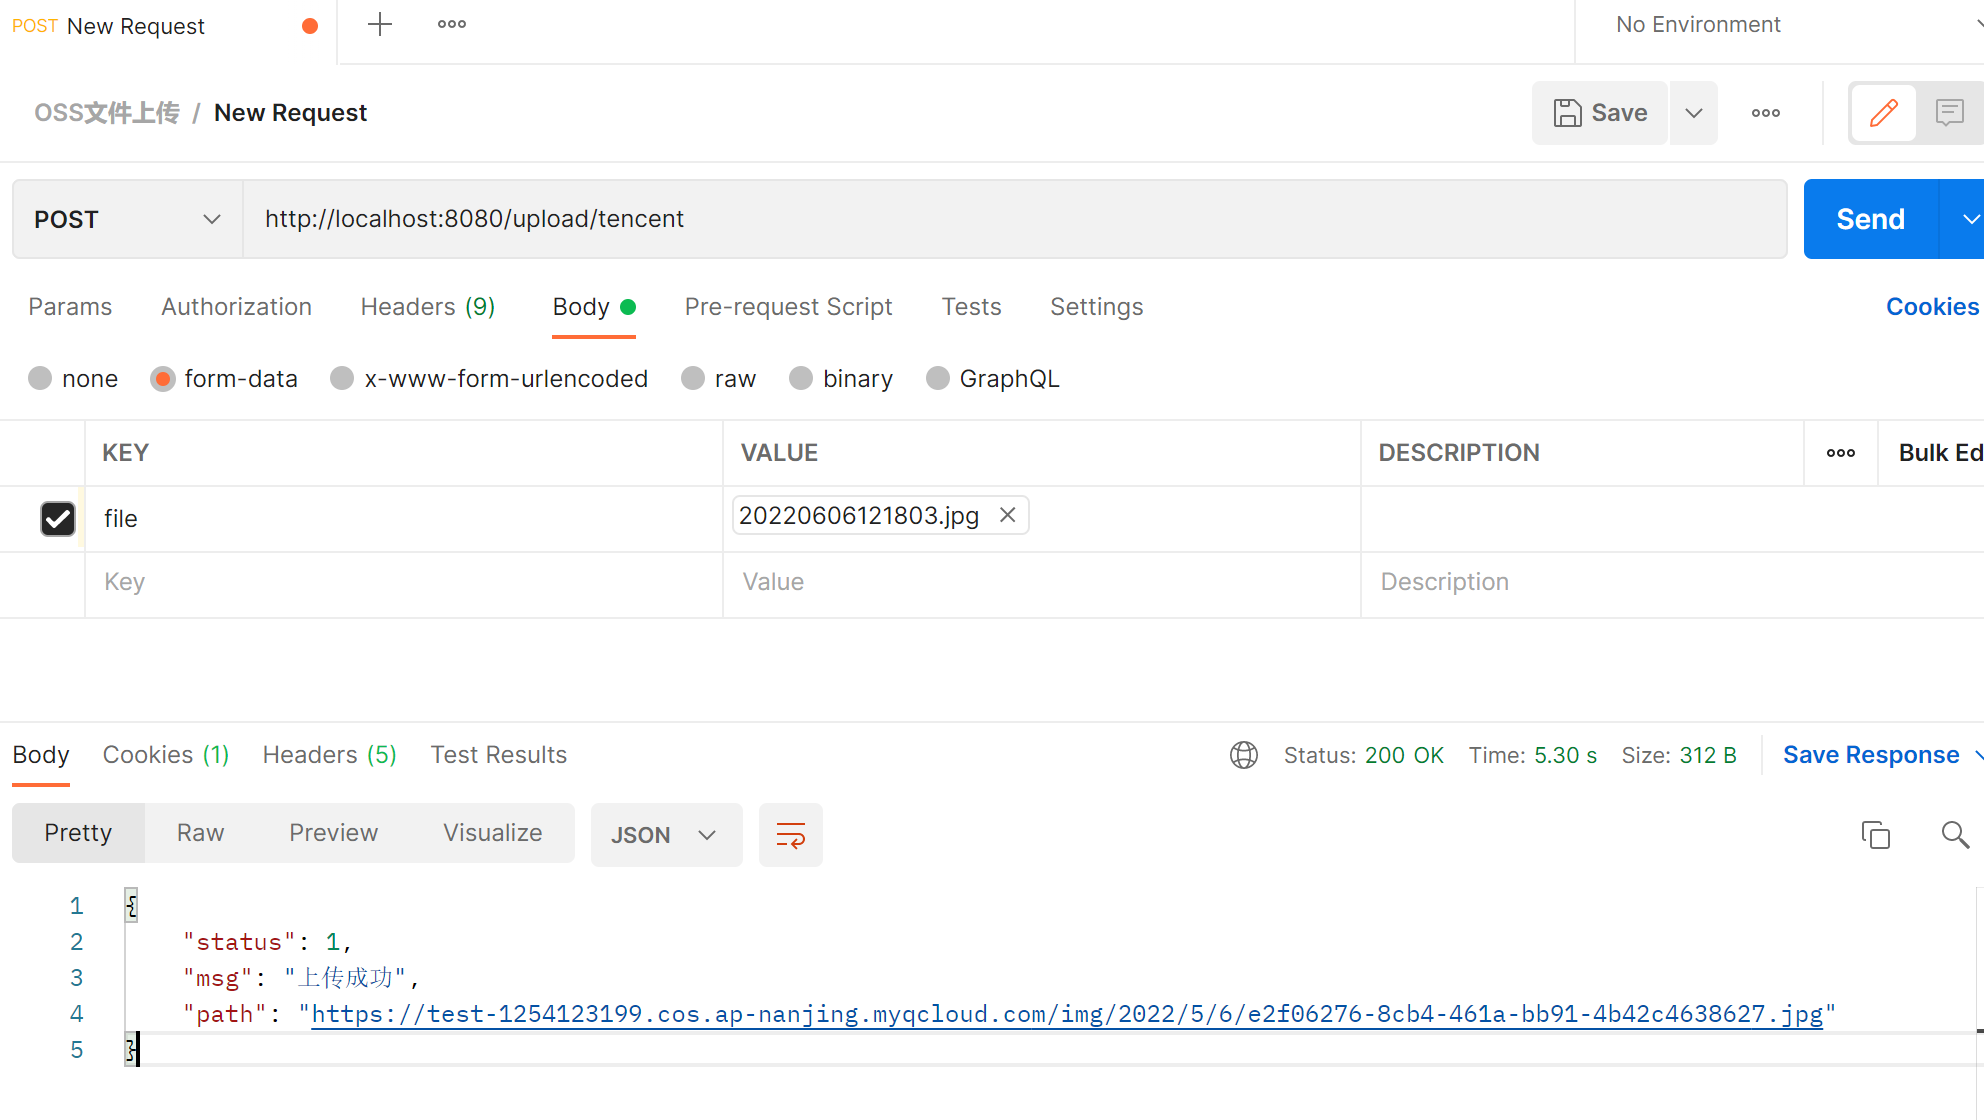The width and height of the screenshot is (1984, 1120).
Task: Expand the HTTP method POST dropdown
Action: 210,218
